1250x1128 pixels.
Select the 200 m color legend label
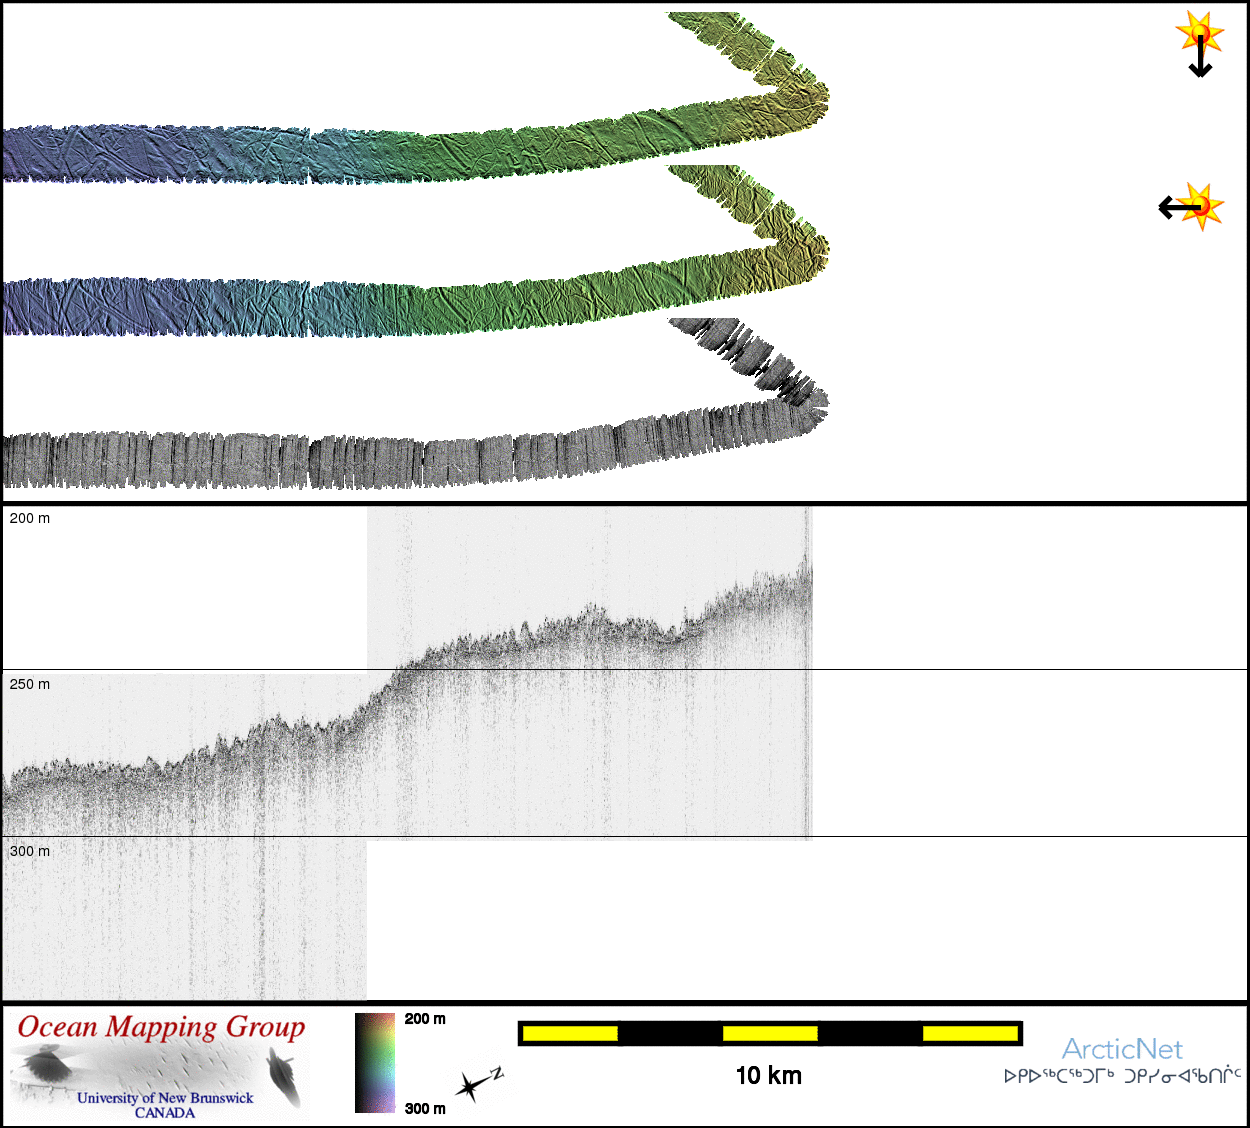click(425, 1019)
